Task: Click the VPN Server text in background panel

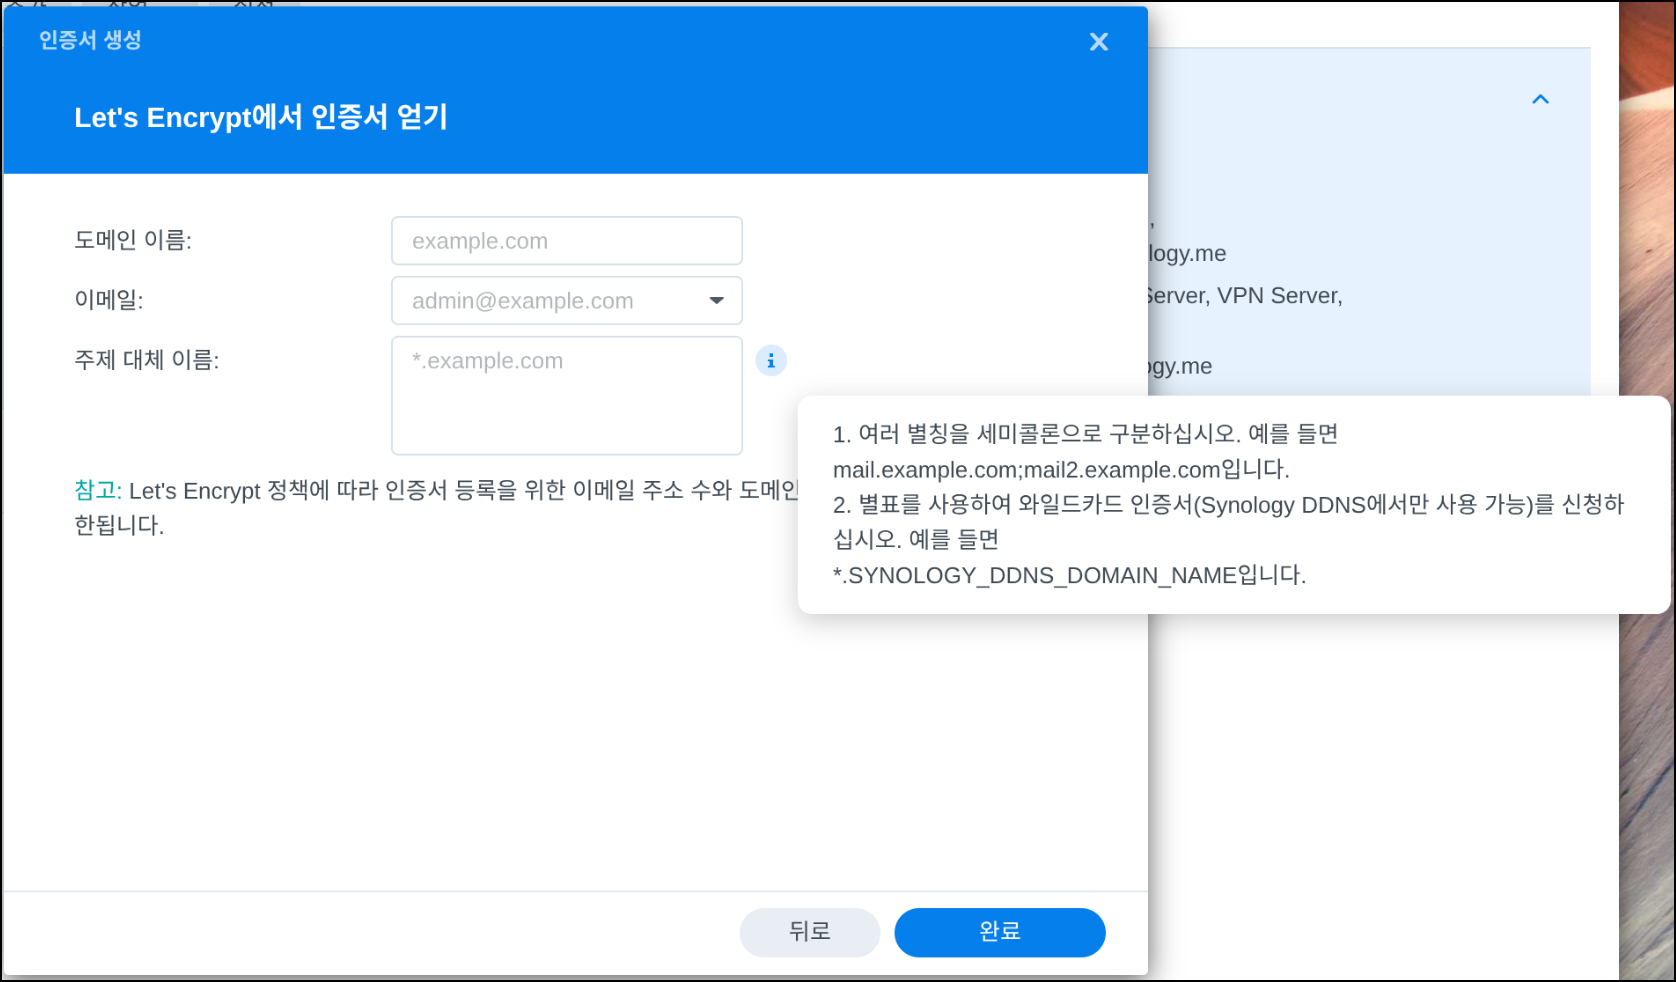Action: (x=1279, y=296)
